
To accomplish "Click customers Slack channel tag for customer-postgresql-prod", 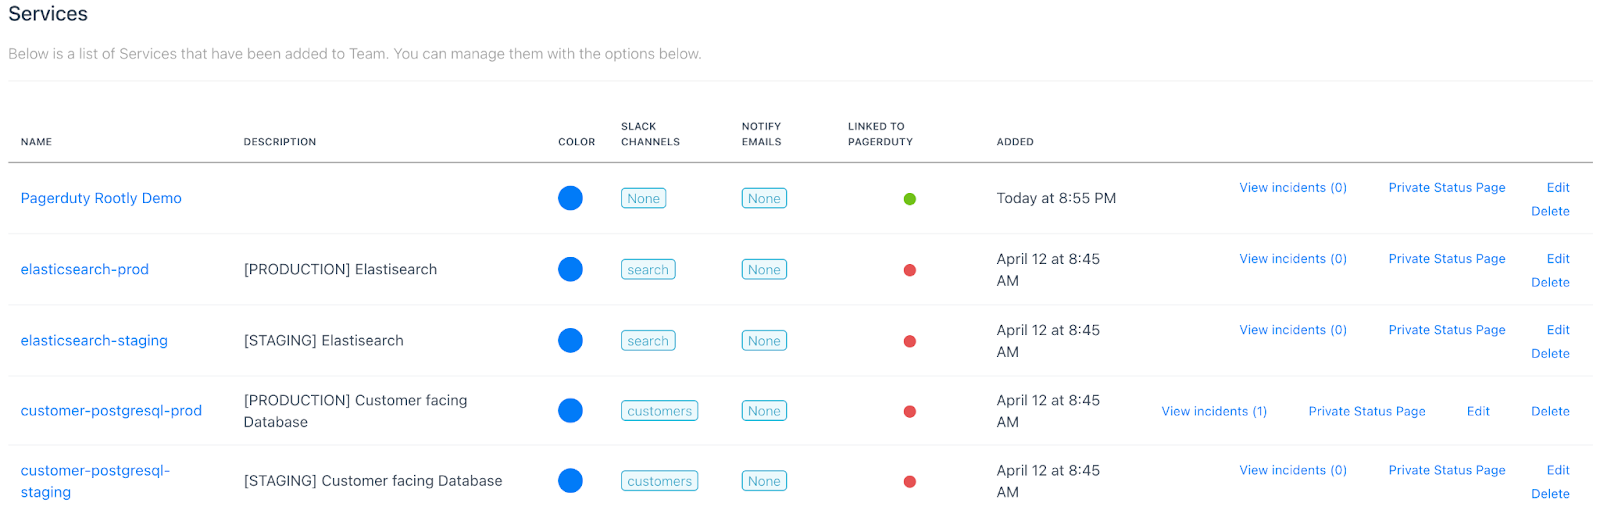I will pyautogui.click(x=659, y=411).
